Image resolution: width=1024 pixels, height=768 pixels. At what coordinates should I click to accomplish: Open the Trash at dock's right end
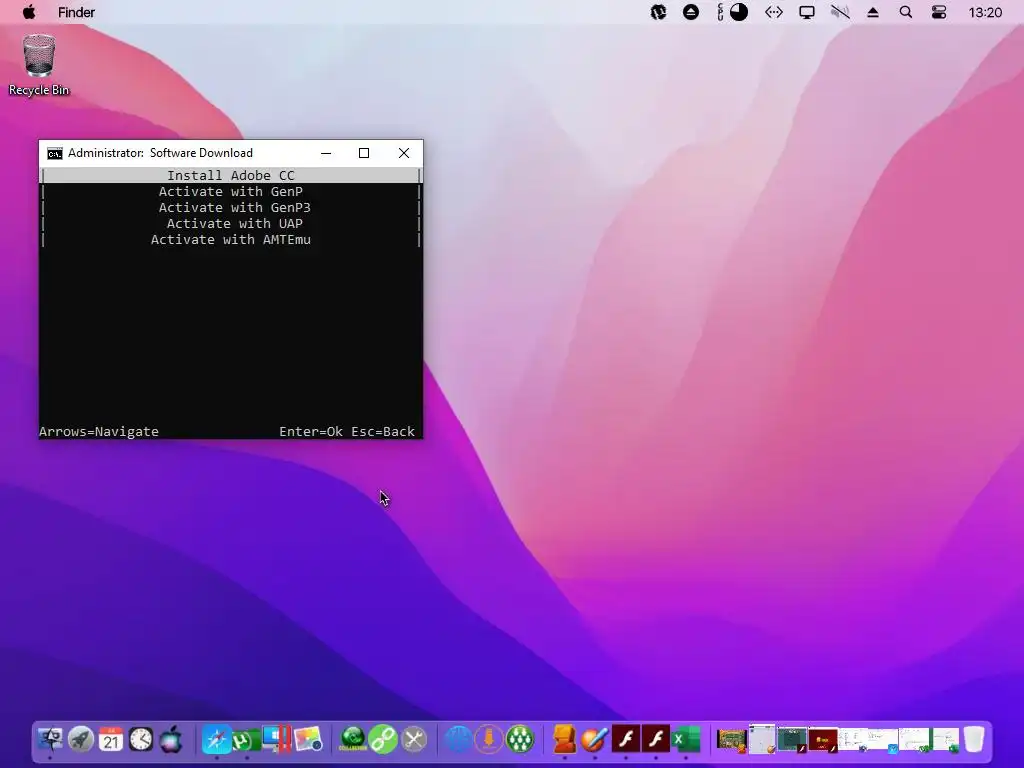(x=974, y=739)
